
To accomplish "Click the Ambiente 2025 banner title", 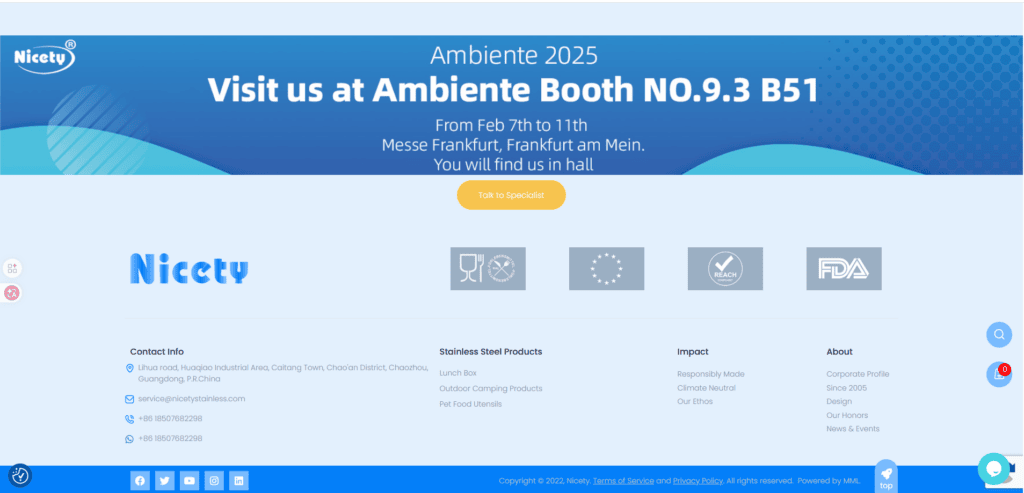I will tap(514, 56).
